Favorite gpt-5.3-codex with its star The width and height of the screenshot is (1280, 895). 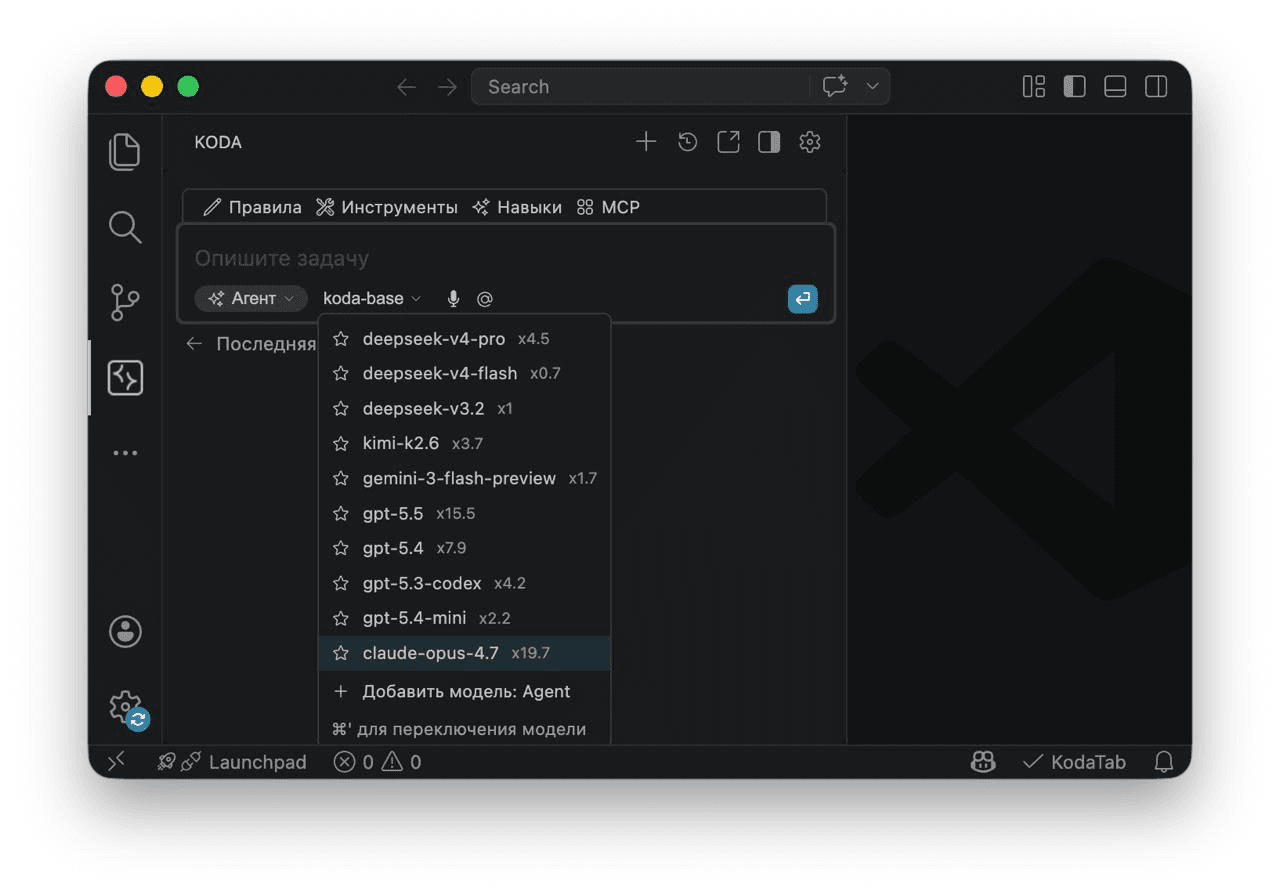[x=341, y=583]
